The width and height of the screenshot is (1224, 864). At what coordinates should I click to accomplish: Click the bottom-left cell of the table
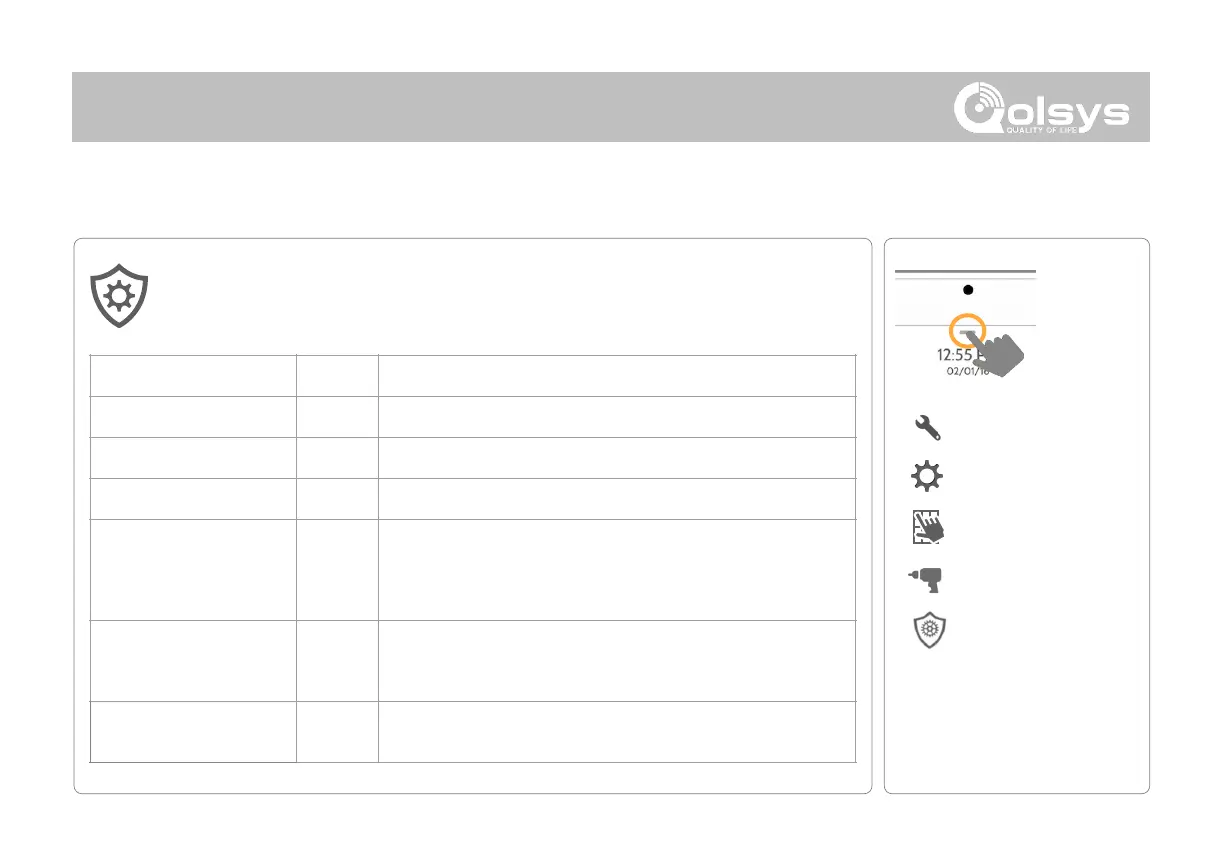[x=193, y=732]
